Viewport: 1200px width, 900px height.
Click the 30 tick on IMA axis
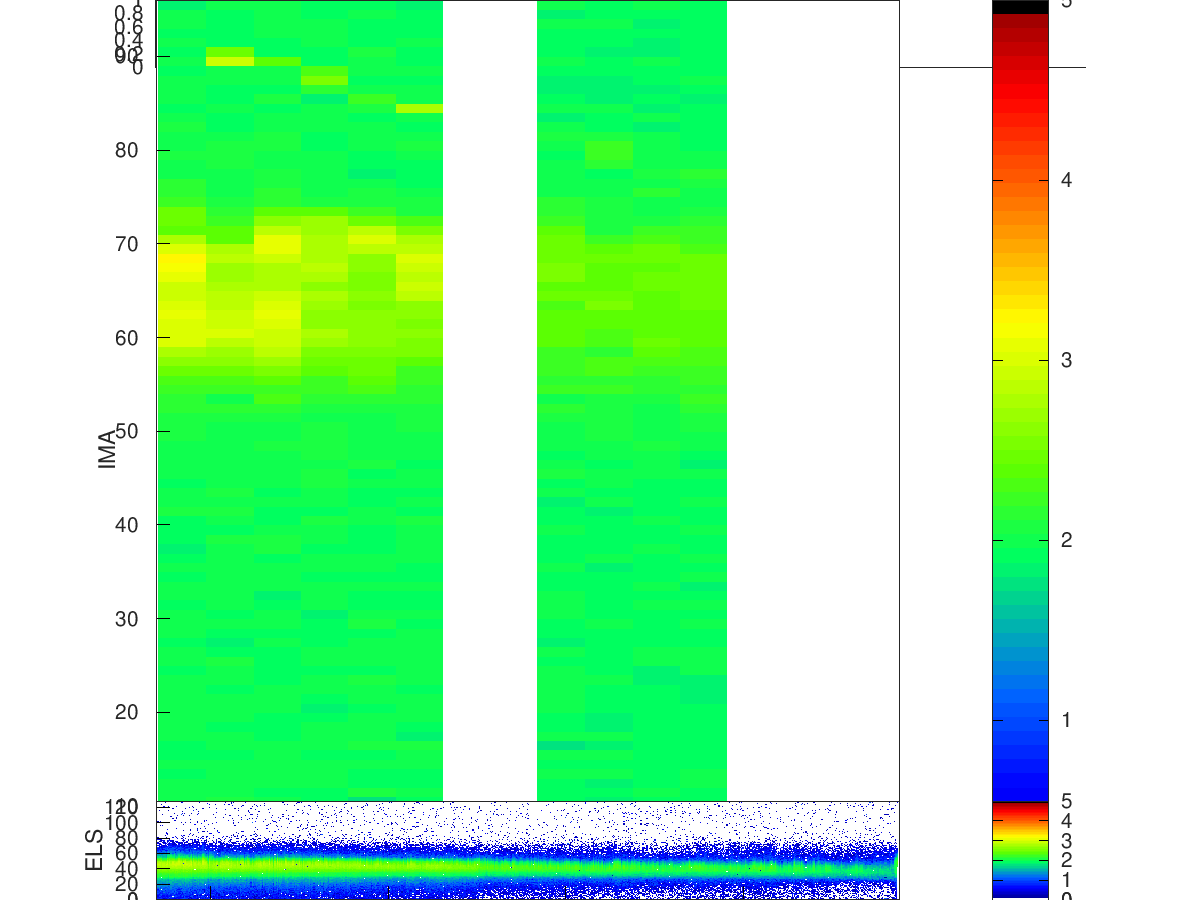click(x=127, y=619)
